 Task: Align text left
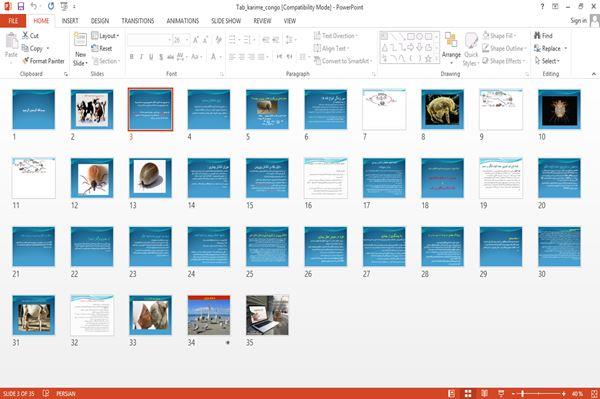point(232,57)
